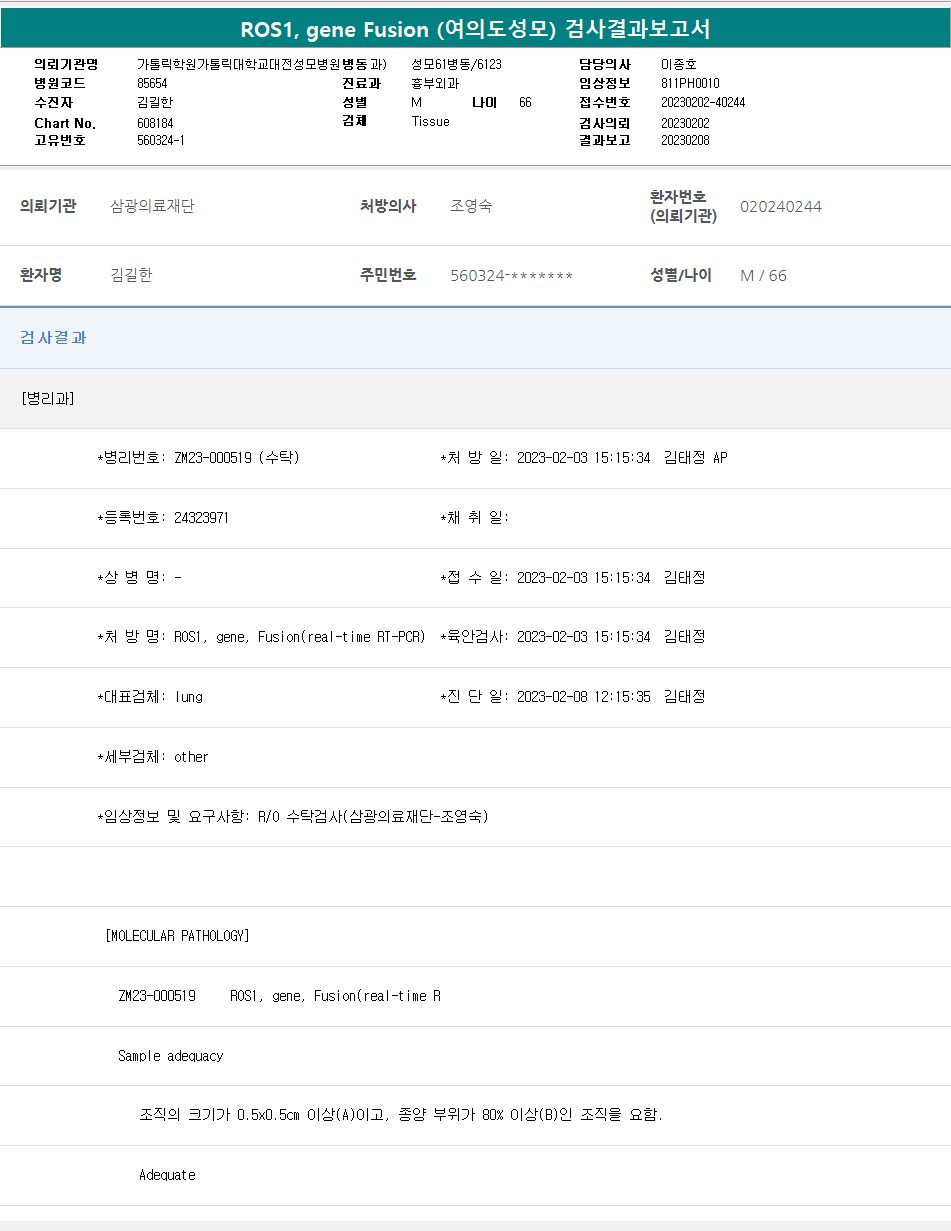Click the [MOLECULAR PATHOLOGY] heading
The image size is (951, 1231).
click(x=177, y=936)
